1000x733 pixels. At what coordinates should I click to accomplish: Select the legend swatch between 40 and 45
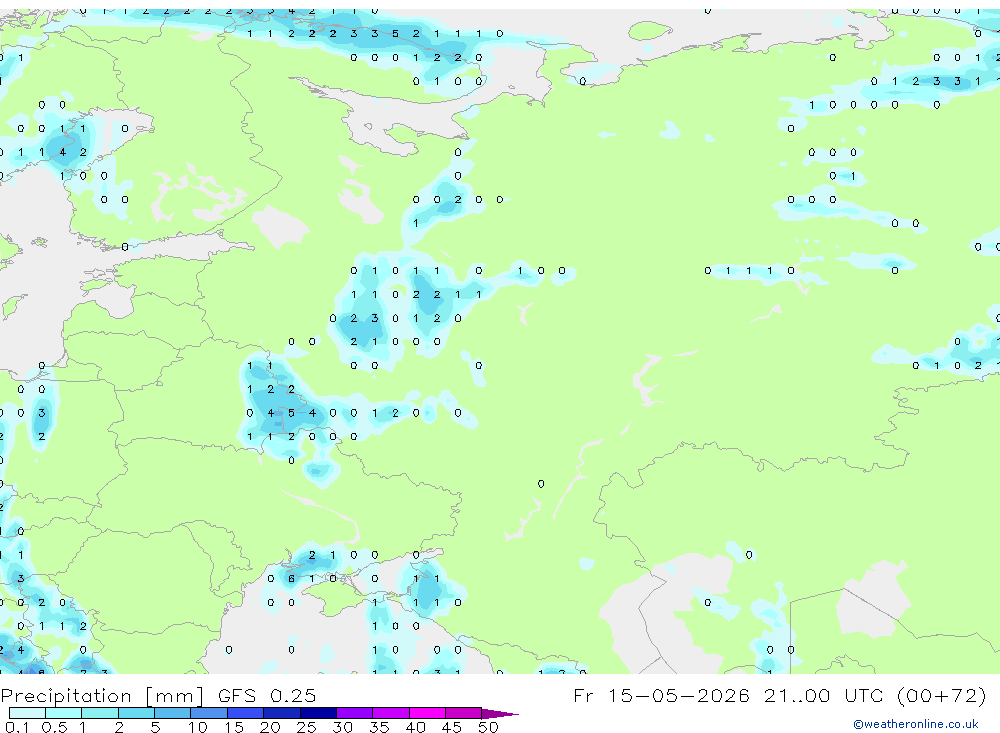pos(427,713)
